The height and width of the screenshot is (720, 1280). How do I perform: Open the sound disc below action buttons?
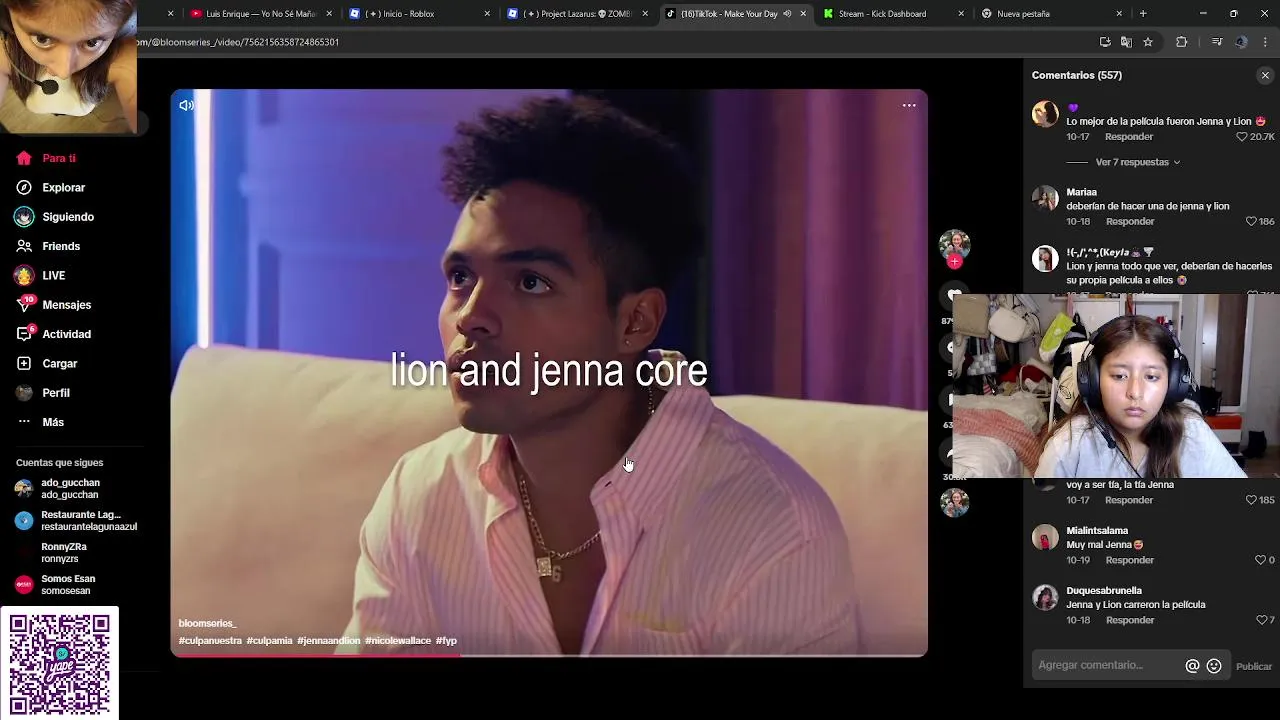click(x=954, y=502)
